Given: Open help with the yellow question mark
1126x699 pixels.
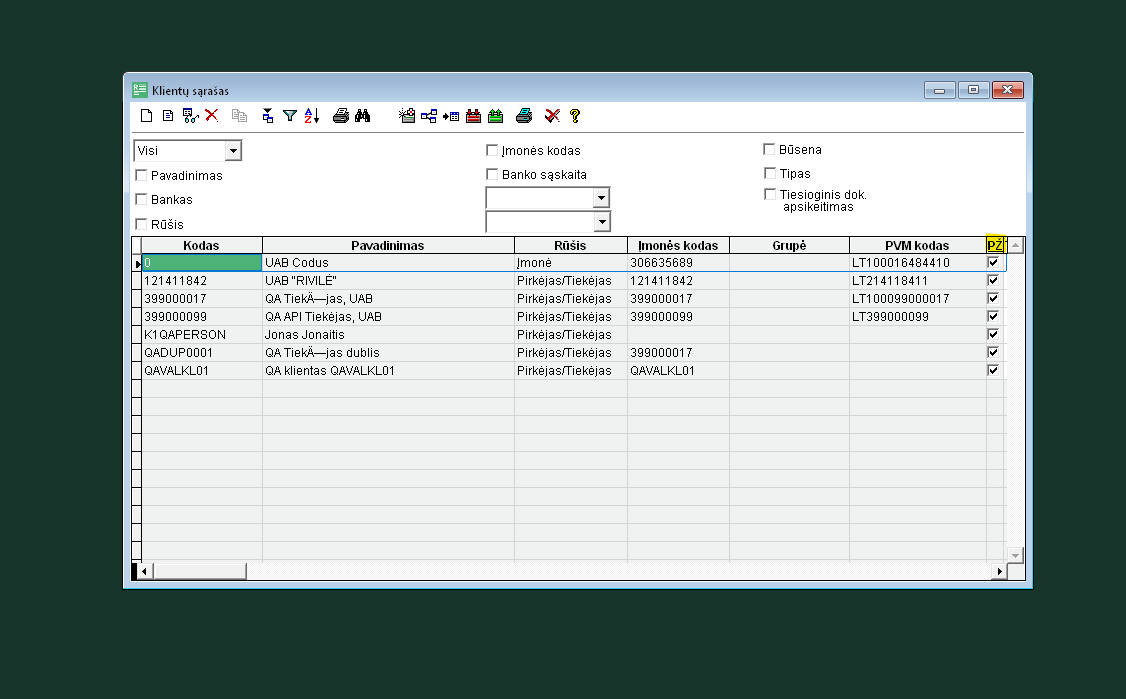Looking at the screenshot, I should pos(574,116).
